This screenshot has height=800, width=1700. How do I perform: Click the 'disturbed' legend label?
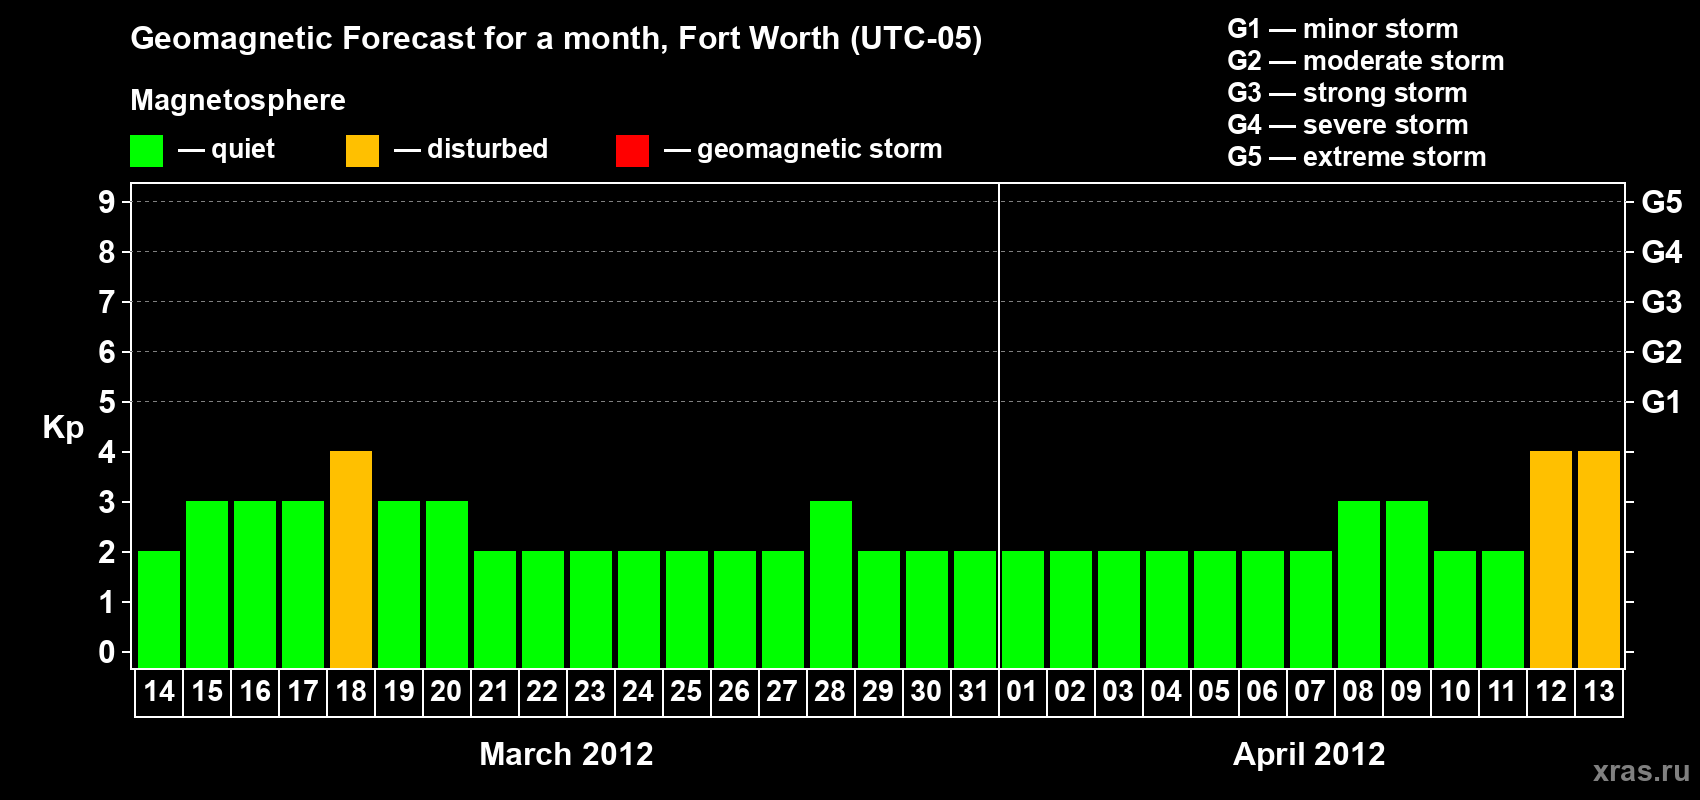pyautogui.click(x=487, y=149)
